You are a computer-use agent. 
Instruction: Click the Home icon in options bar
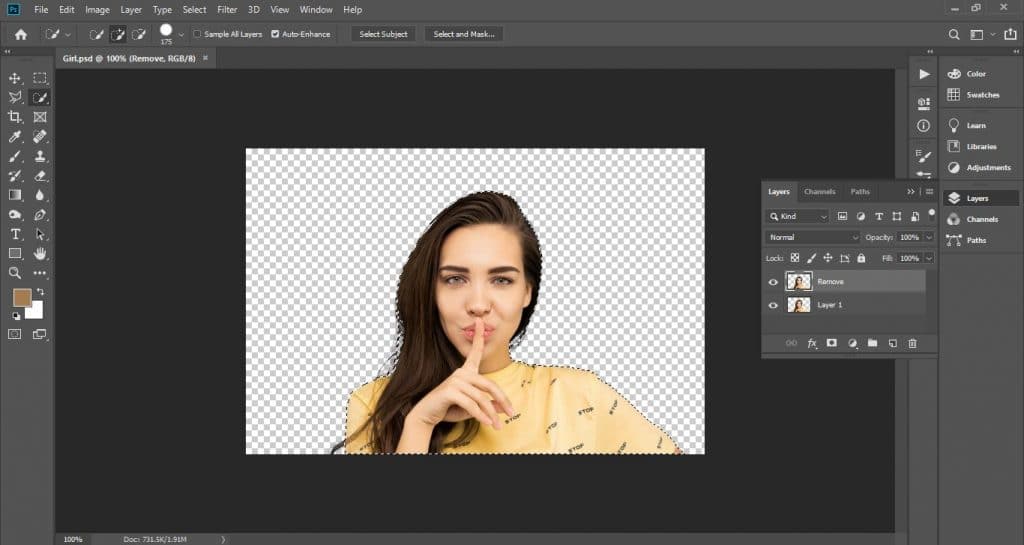click(x=20, y=34)
